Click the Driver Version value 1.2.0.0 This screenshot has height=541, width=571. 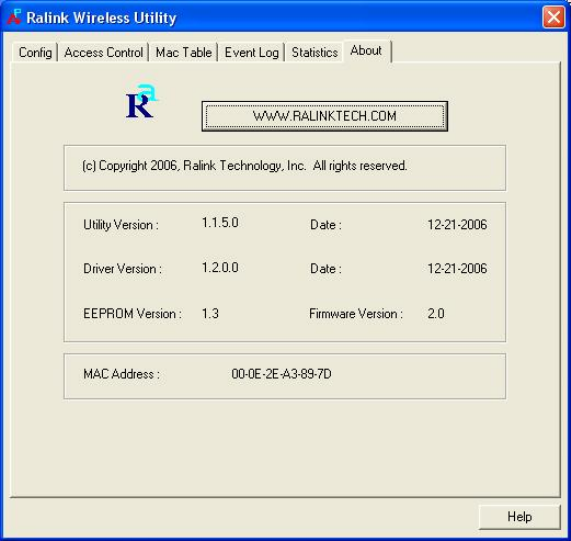[x=220, y=268]
